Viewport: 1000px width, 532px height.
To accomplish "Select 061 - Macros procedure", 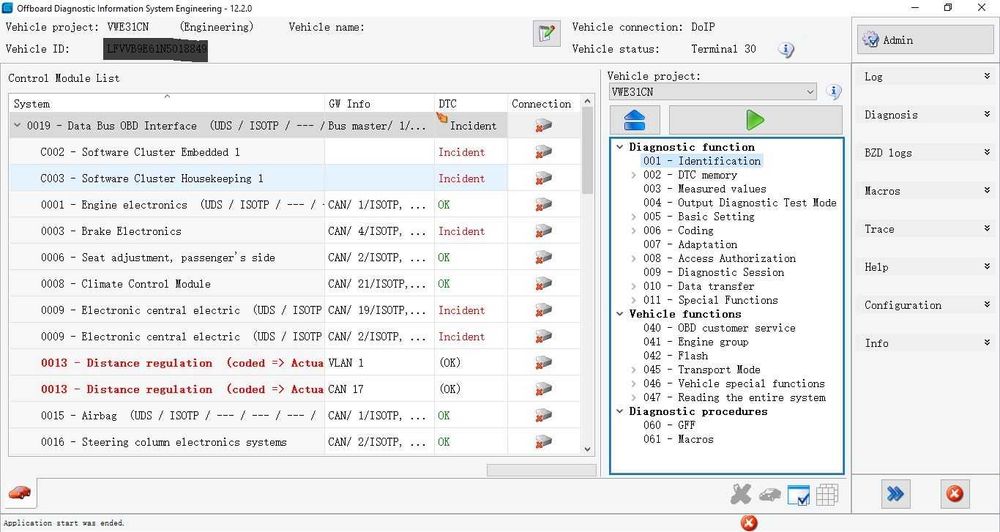I will point(678,440).
